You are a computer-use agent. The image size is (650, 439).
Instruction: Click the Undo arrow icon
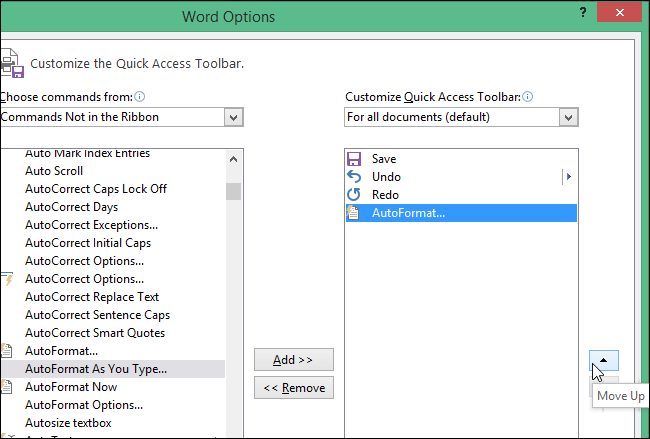pyautogui.click(x=353, y=177)
